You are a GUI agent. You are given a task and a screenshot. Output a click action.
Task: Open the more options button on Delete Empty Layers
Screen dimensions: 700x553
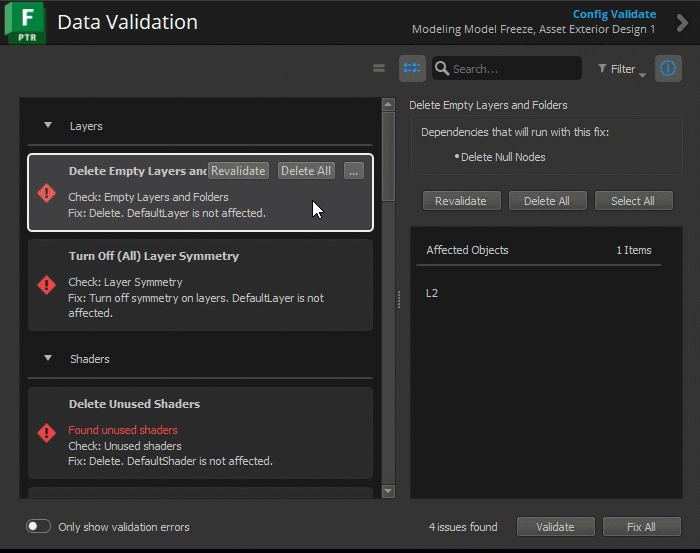coord(353,171)
